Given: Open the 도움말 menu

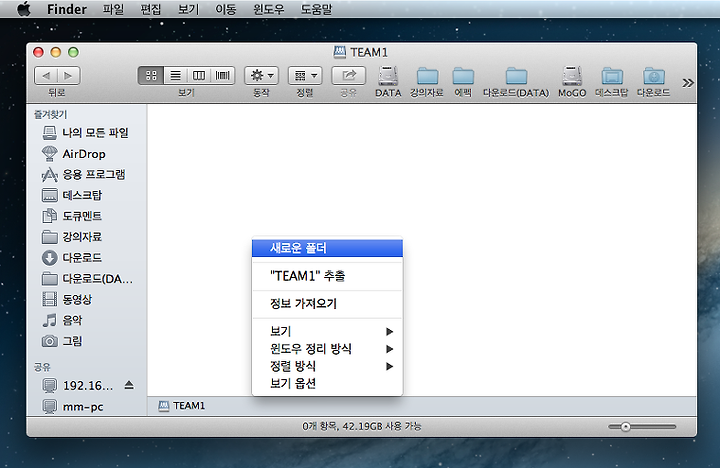Looking at the screenshot, I should [316, 9].
